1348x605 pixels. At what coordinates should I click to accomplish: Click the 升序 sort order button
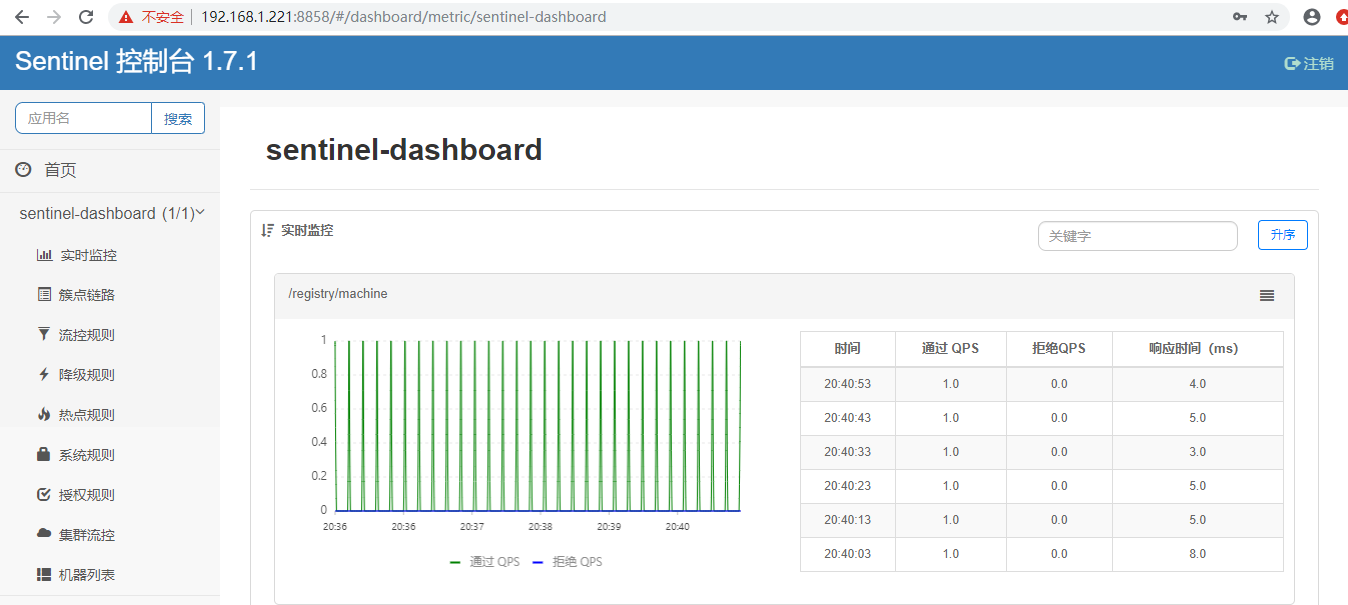click(1283, 235)
